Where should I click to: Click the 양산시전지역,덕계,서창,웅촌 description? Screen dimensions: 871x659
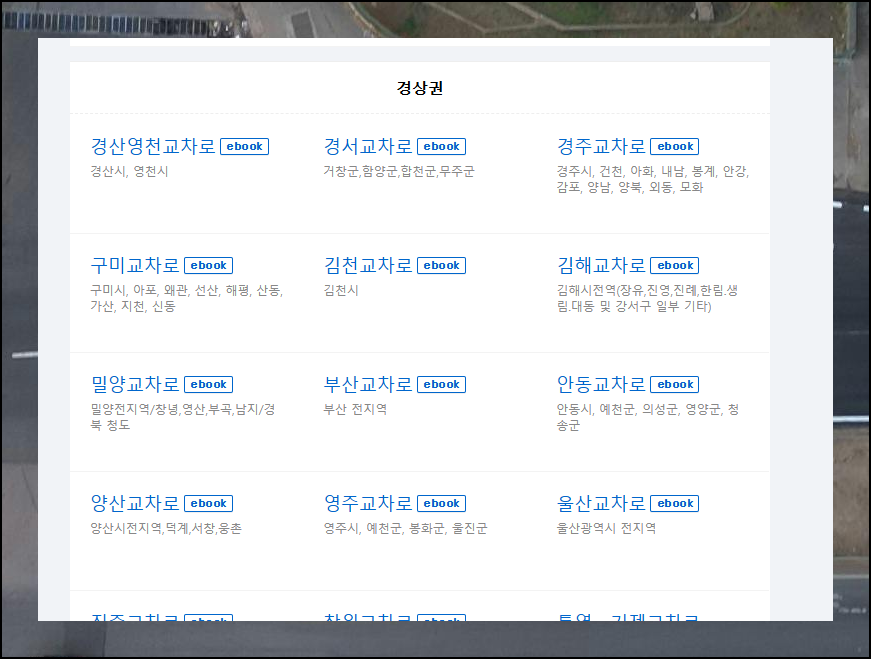(x=166, y=528)
